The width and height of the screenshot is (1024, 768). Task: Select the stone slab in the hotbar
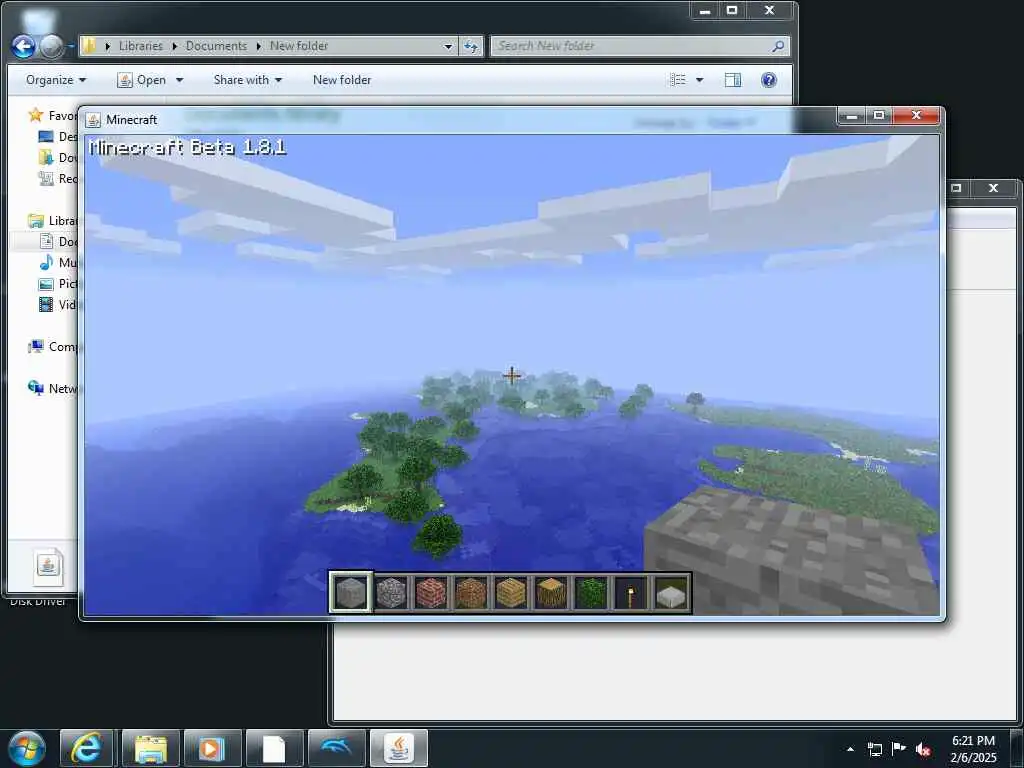(x=671, y=593)
